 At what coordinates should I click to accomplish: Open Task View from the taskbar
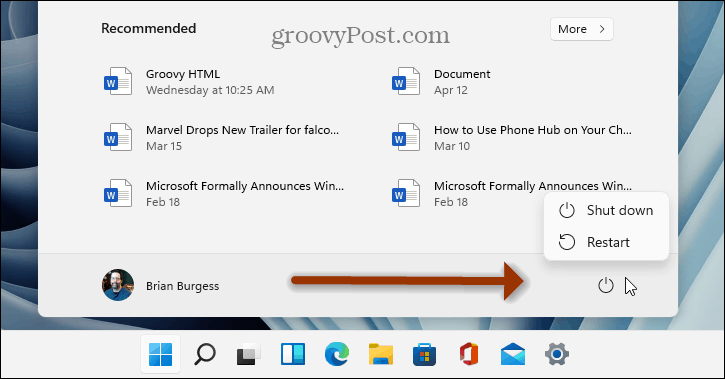click(248, 355)
